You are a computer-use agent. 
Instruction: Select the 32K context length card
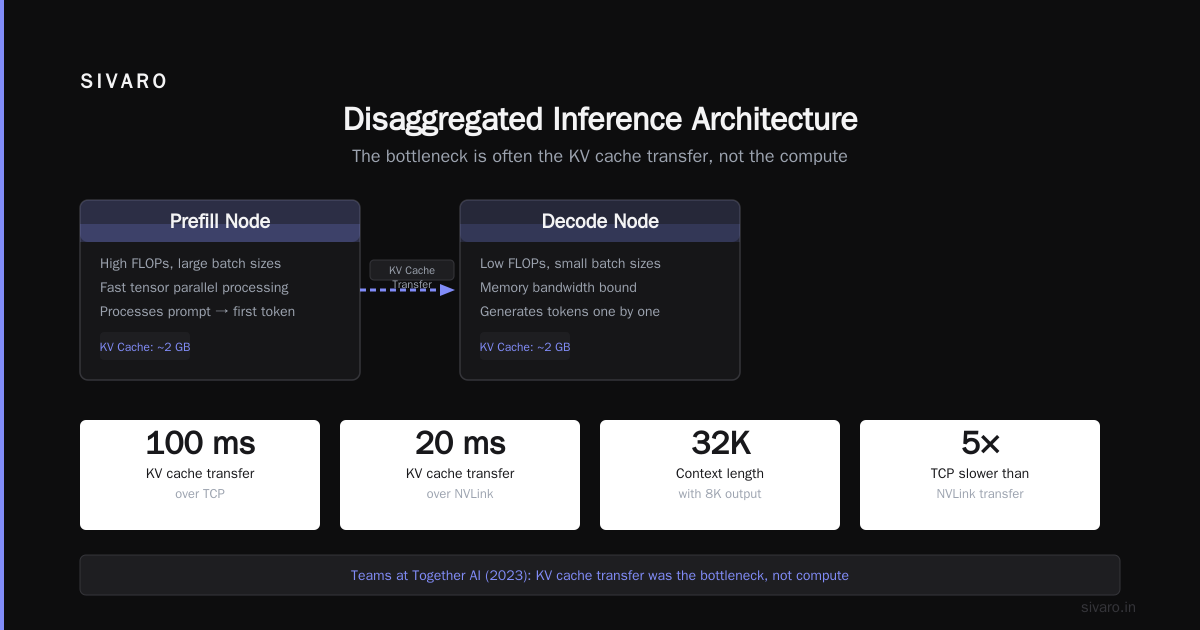coord(720,475)
